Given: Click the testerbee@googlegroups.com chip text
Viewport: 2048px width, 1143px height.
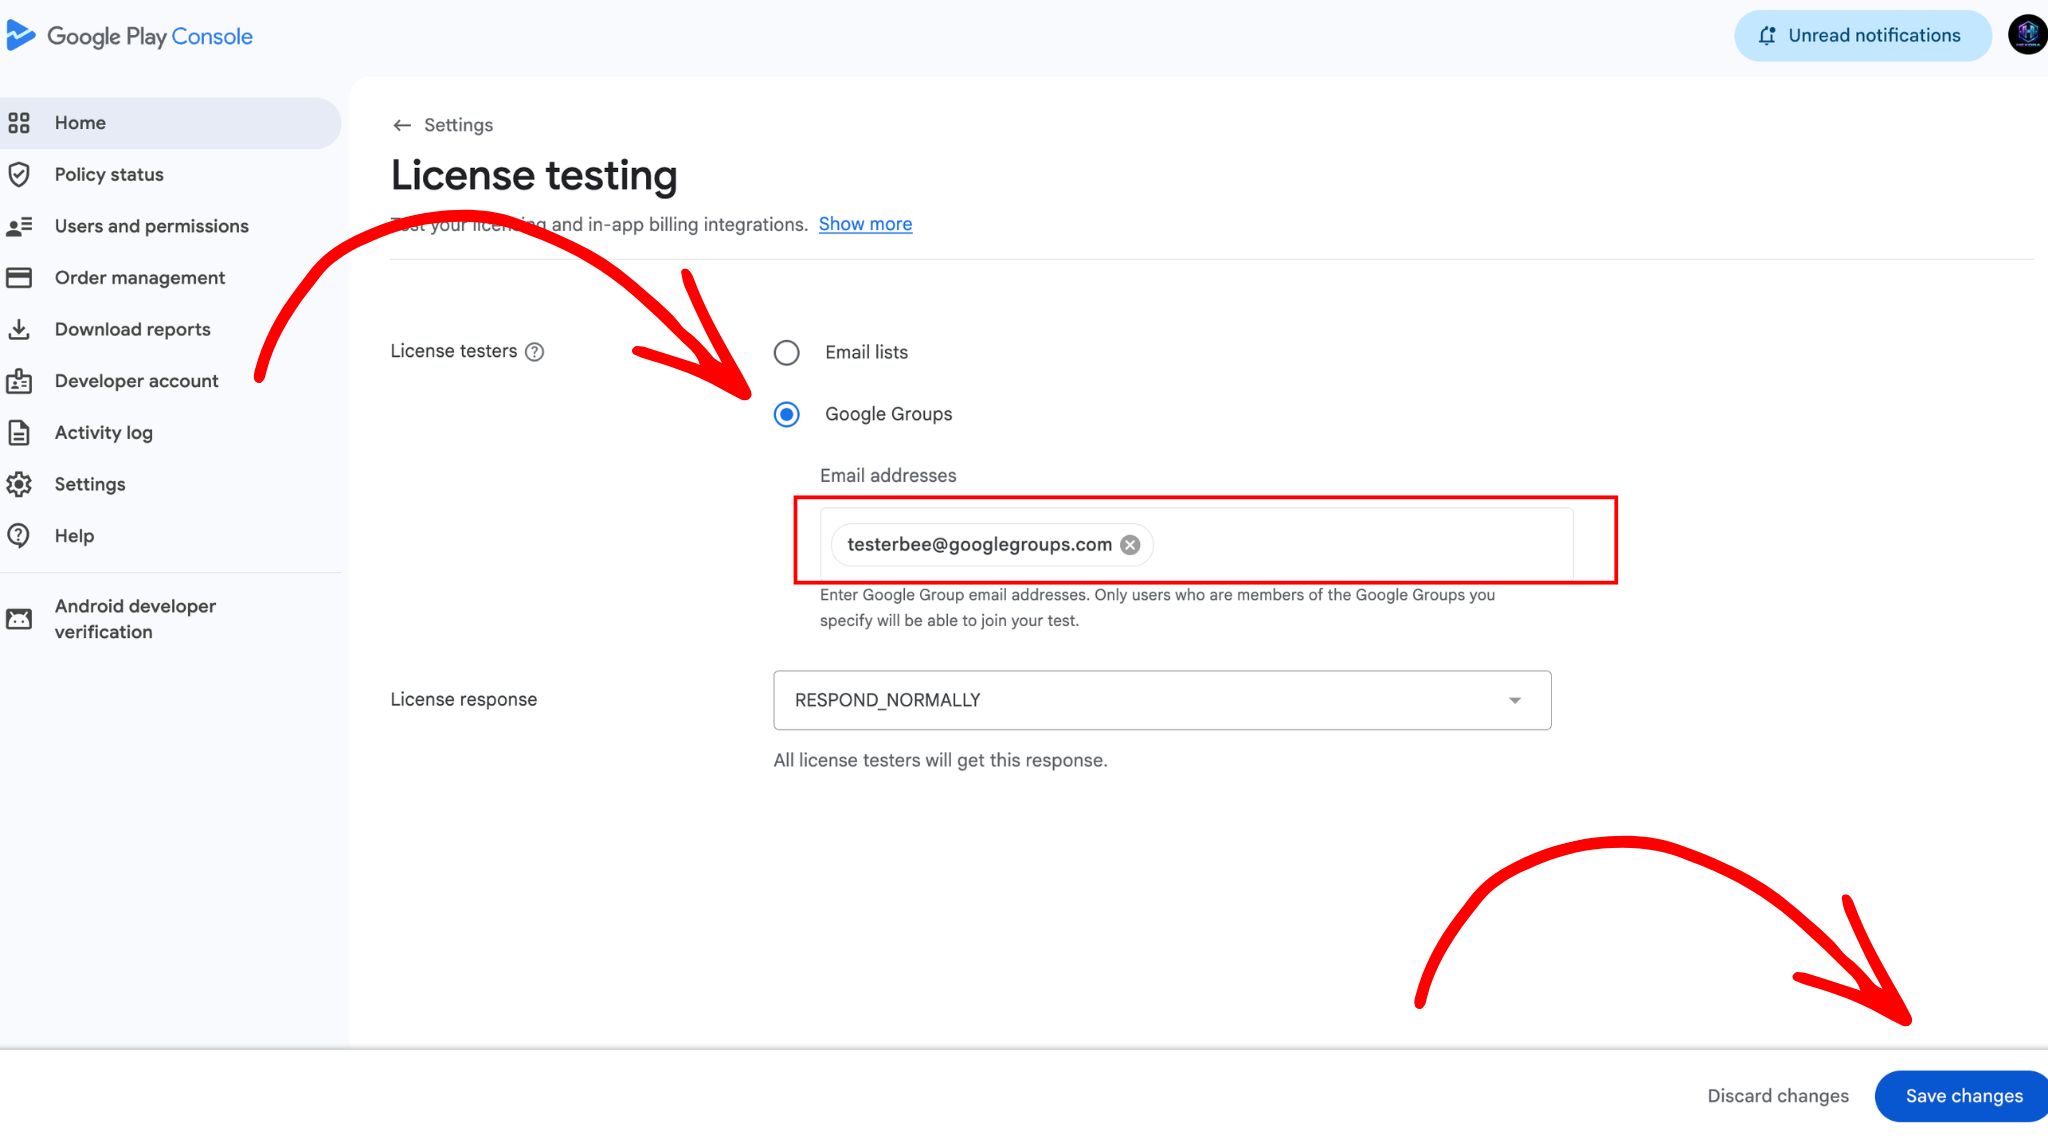Looking at the screenshot, I should (979, 545).
